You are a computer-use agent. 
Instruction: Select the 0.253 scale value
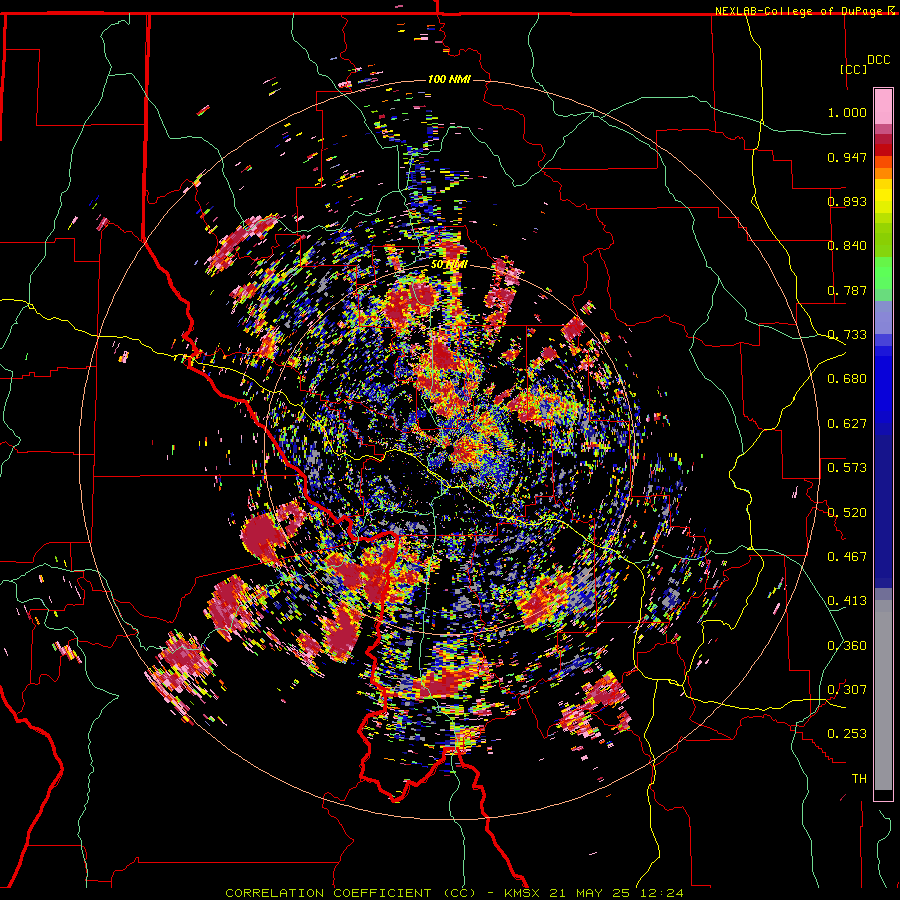tap(847, 734)
